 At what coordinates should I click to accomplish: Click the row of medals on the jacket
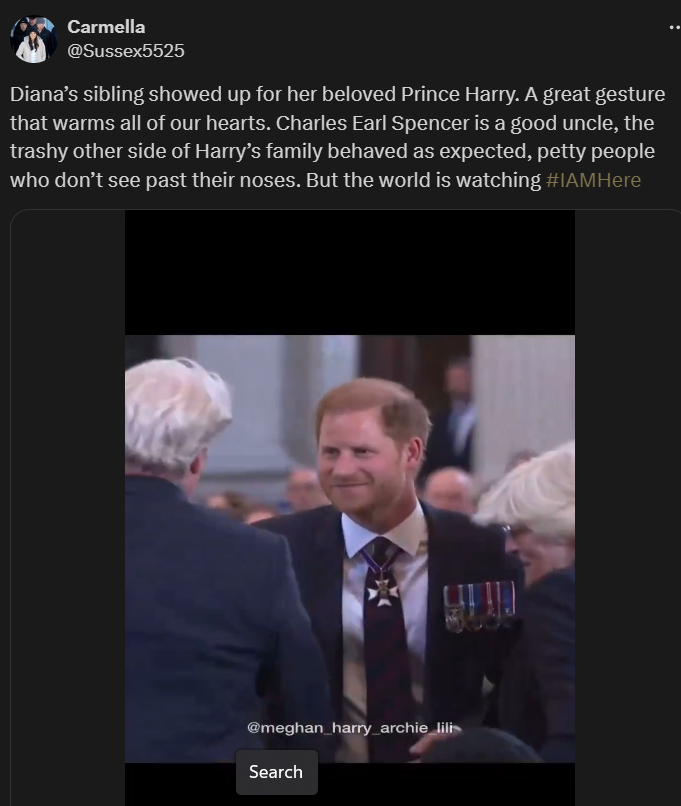point(479,606)
